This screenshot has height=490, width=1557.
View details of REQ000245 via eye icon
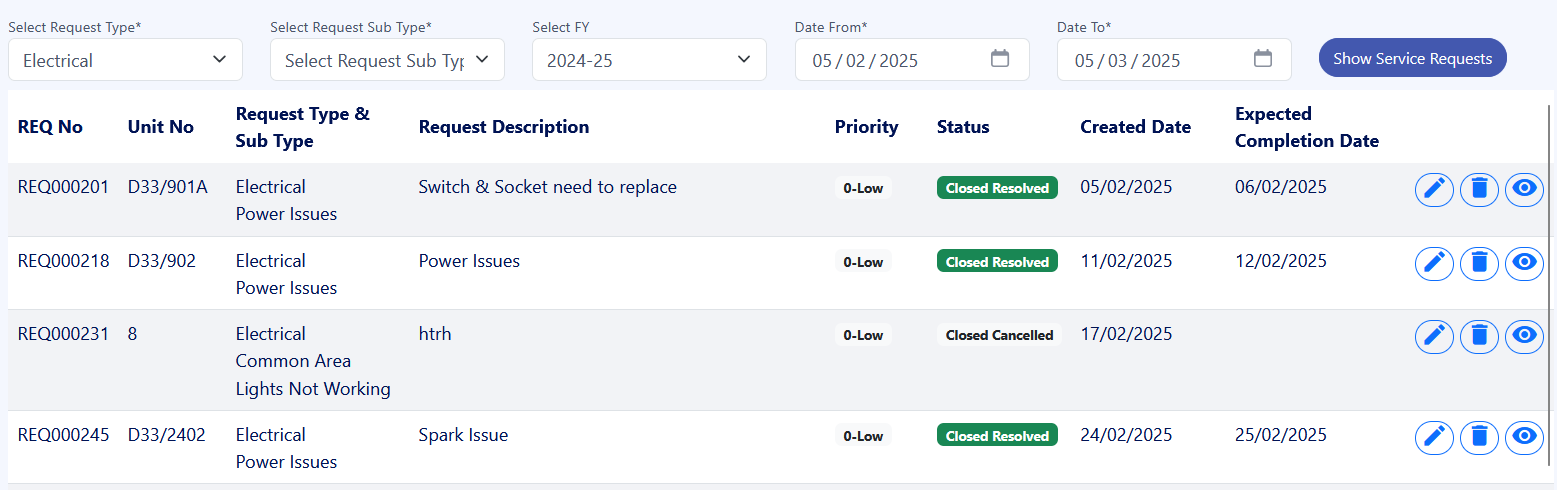click(1524, 437)
